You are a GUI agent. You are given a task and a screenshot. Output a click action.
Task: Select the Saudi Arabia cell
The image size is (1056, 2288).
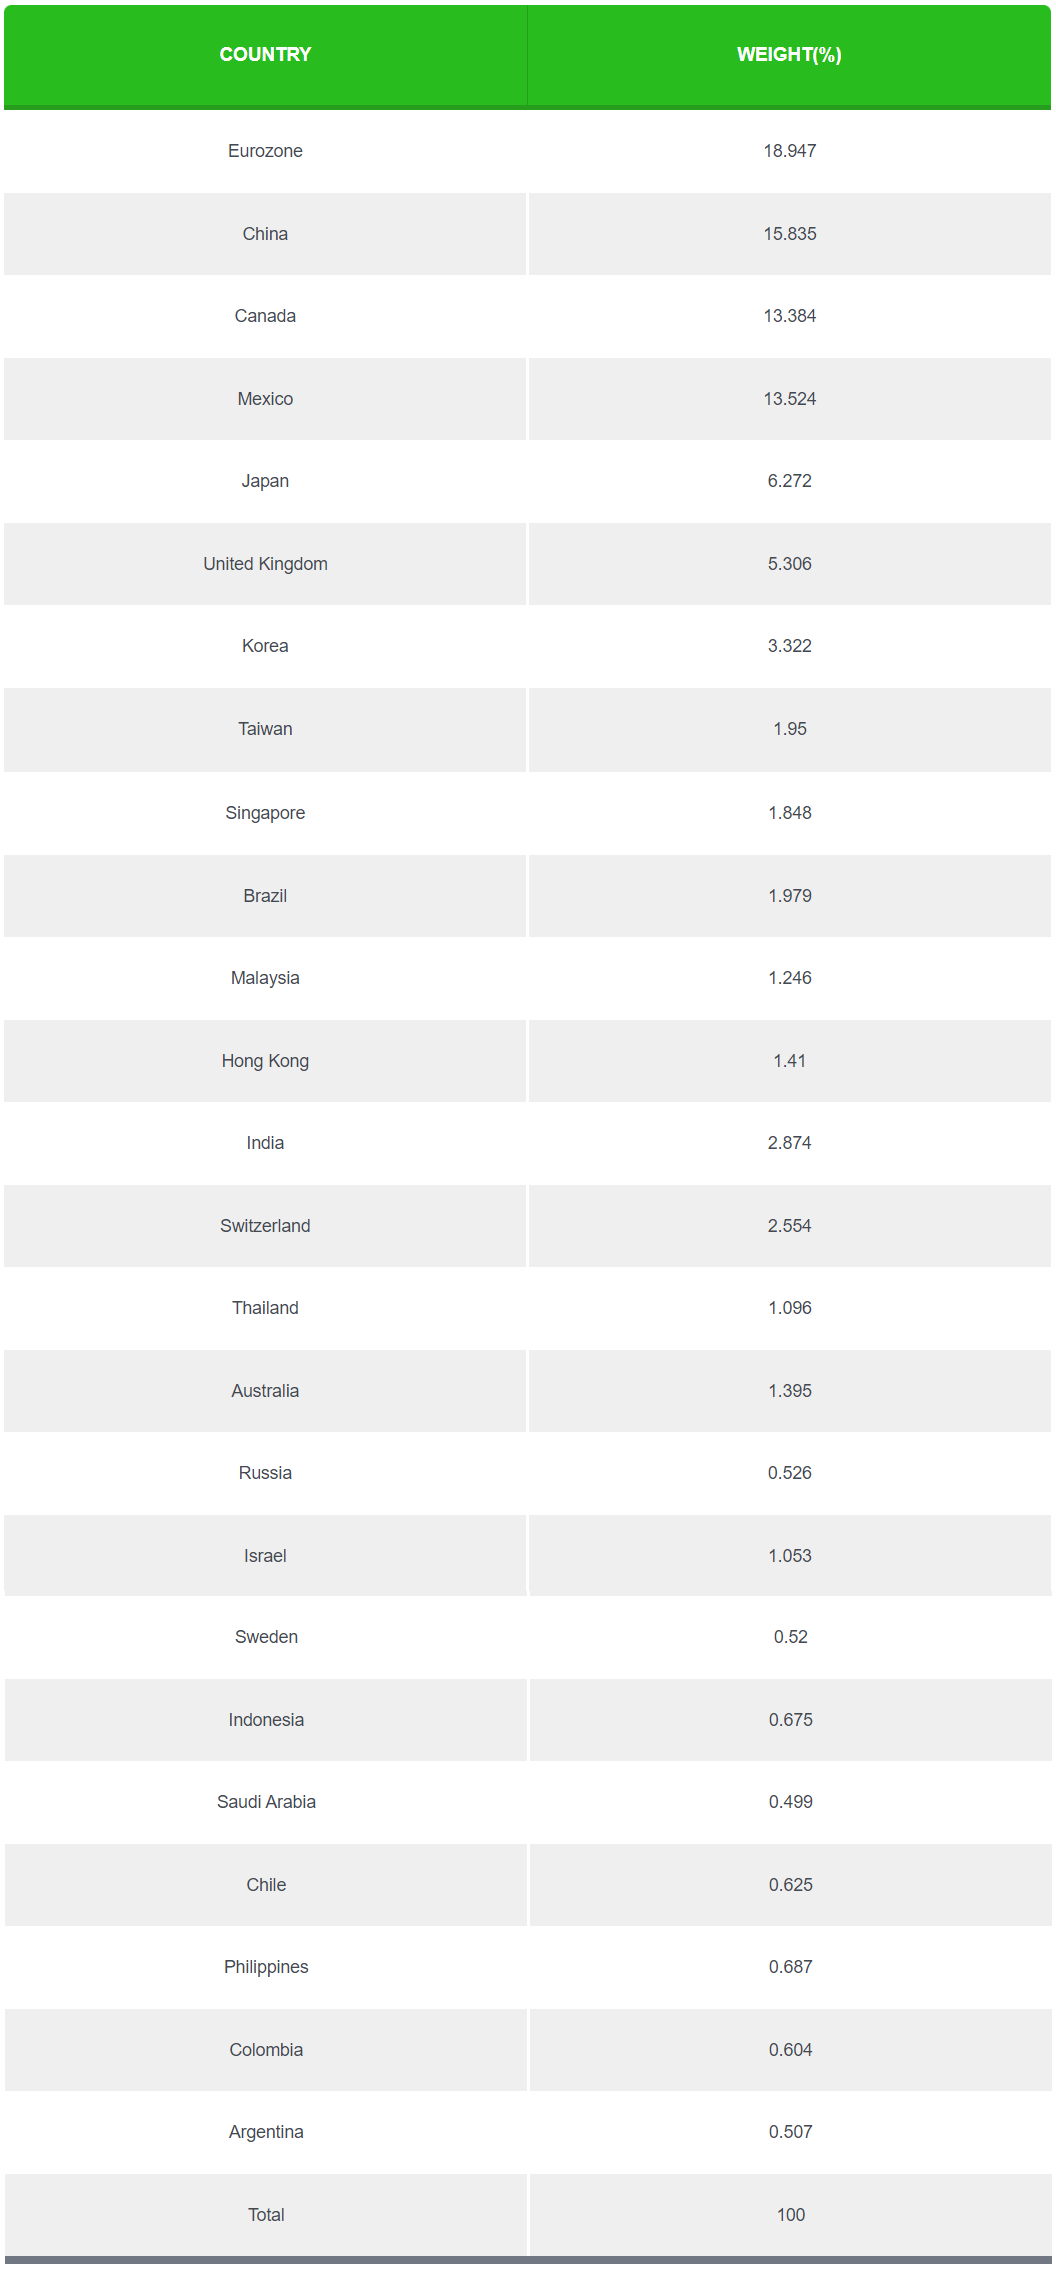(266, 1802)
